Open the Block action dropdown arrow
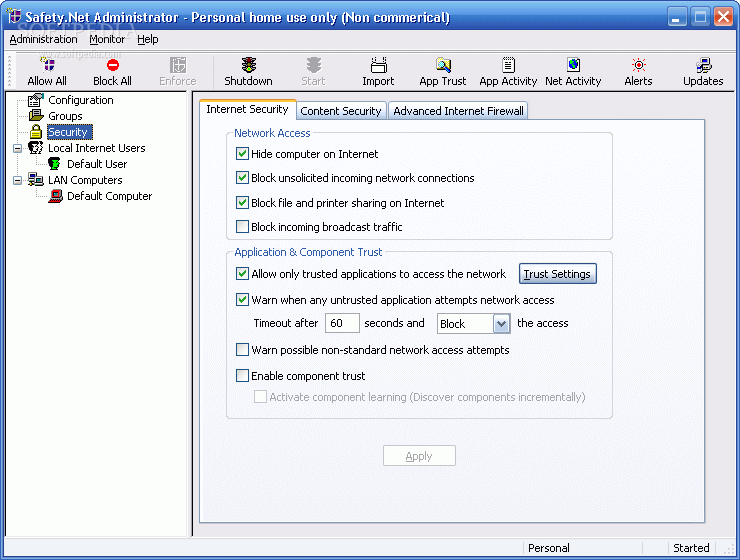This screenshot has width=740, height=560. coord(502,324)
